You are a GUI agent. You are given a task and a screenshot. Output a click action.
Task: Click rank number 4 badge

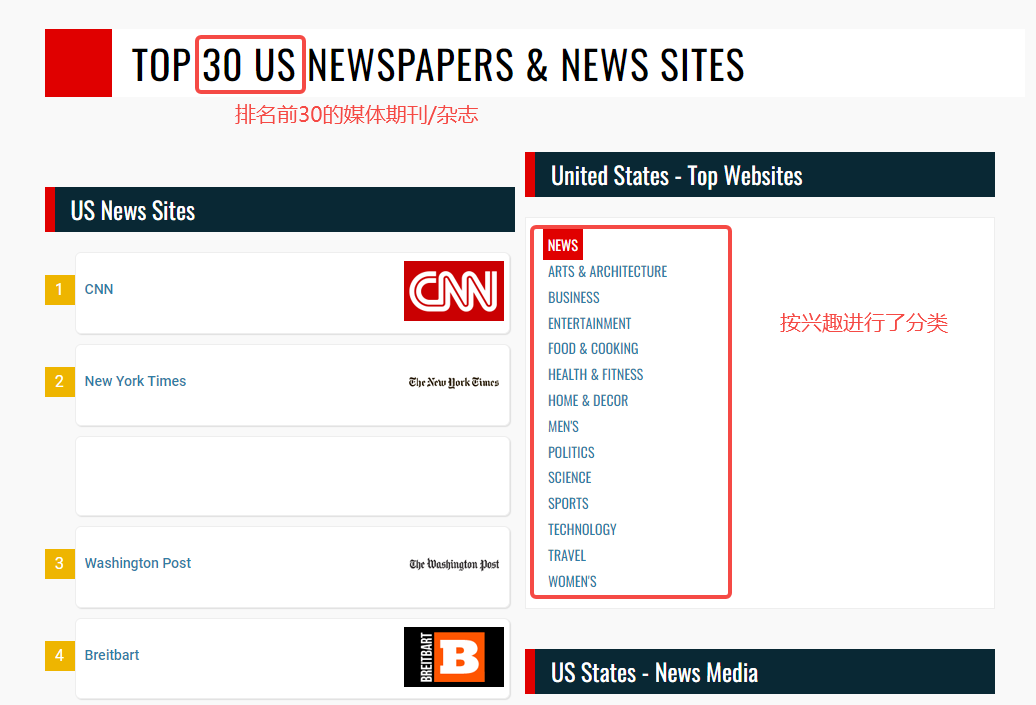[59, 655]
